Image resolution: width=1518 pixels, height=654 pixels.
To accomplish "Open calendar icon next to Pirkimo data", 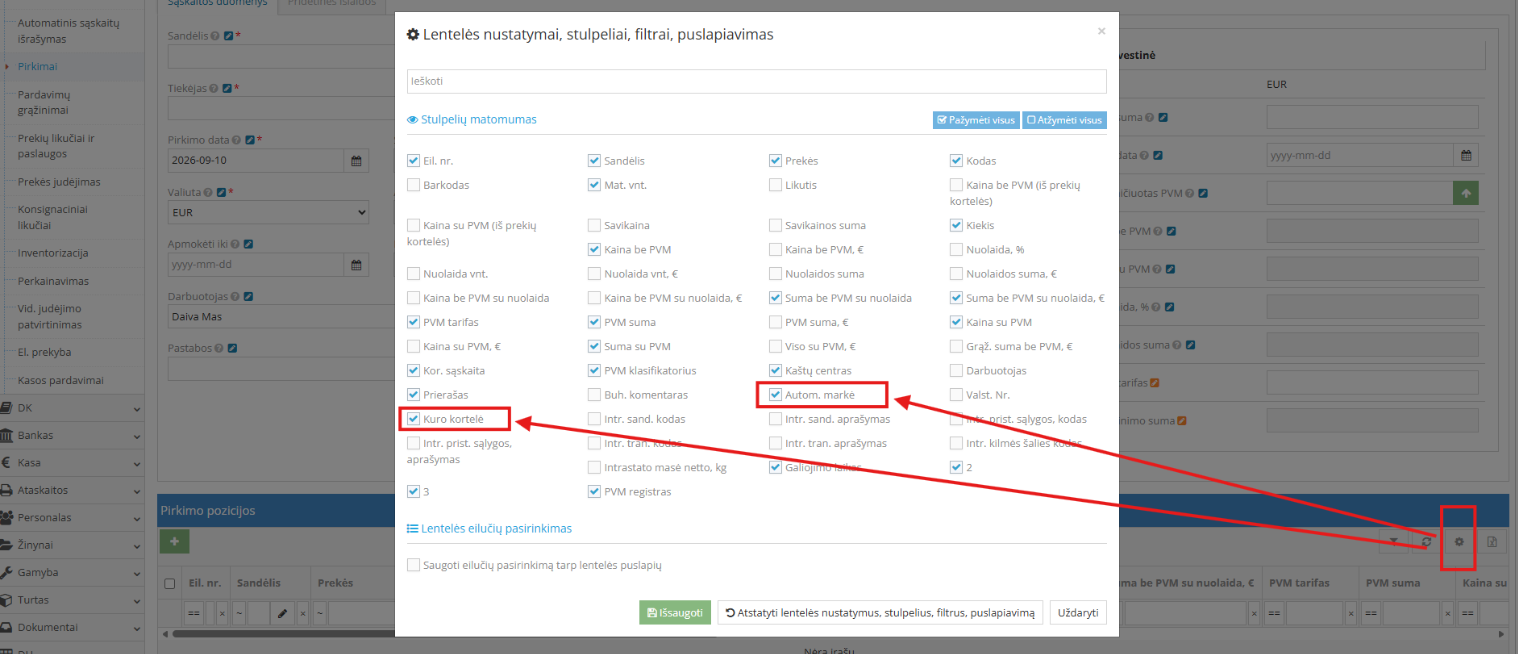I will (356, 160).
